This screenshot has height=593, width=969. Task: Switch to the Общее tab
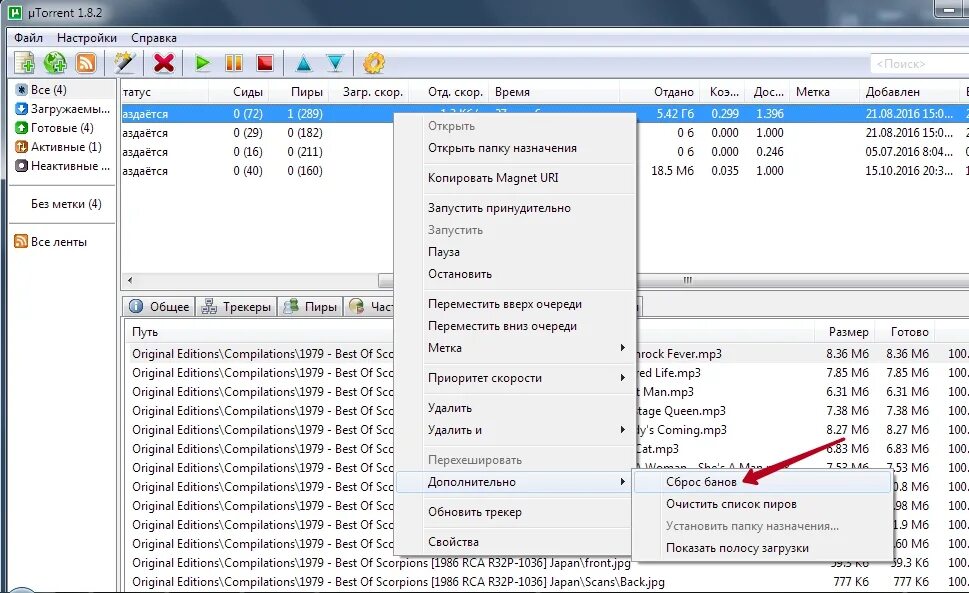click(159, 306)
